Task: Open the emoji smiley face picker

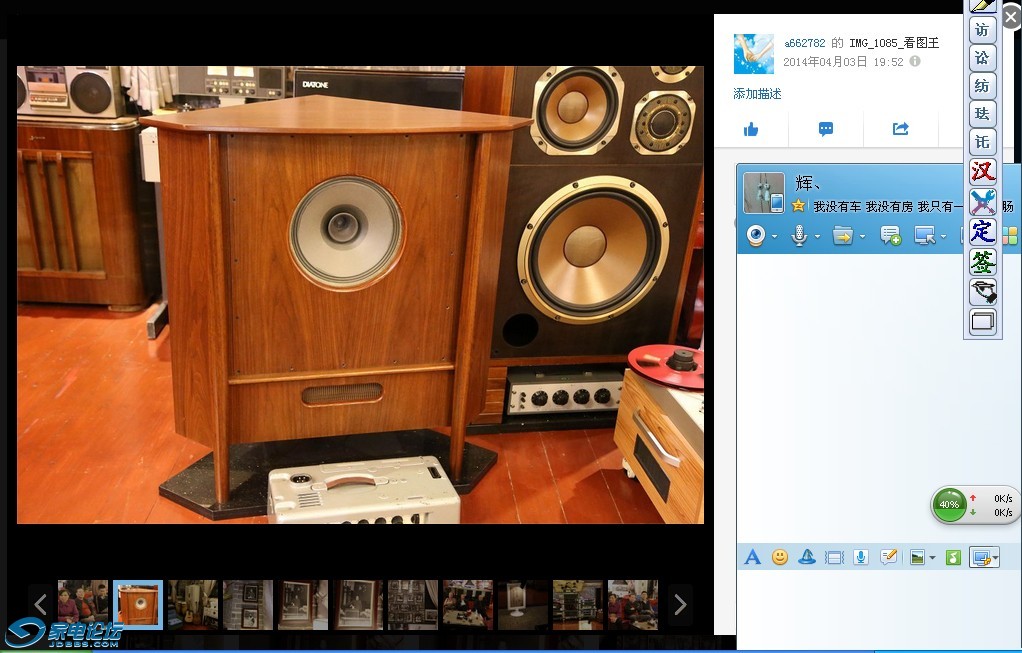Action: [x=780, y=557]
